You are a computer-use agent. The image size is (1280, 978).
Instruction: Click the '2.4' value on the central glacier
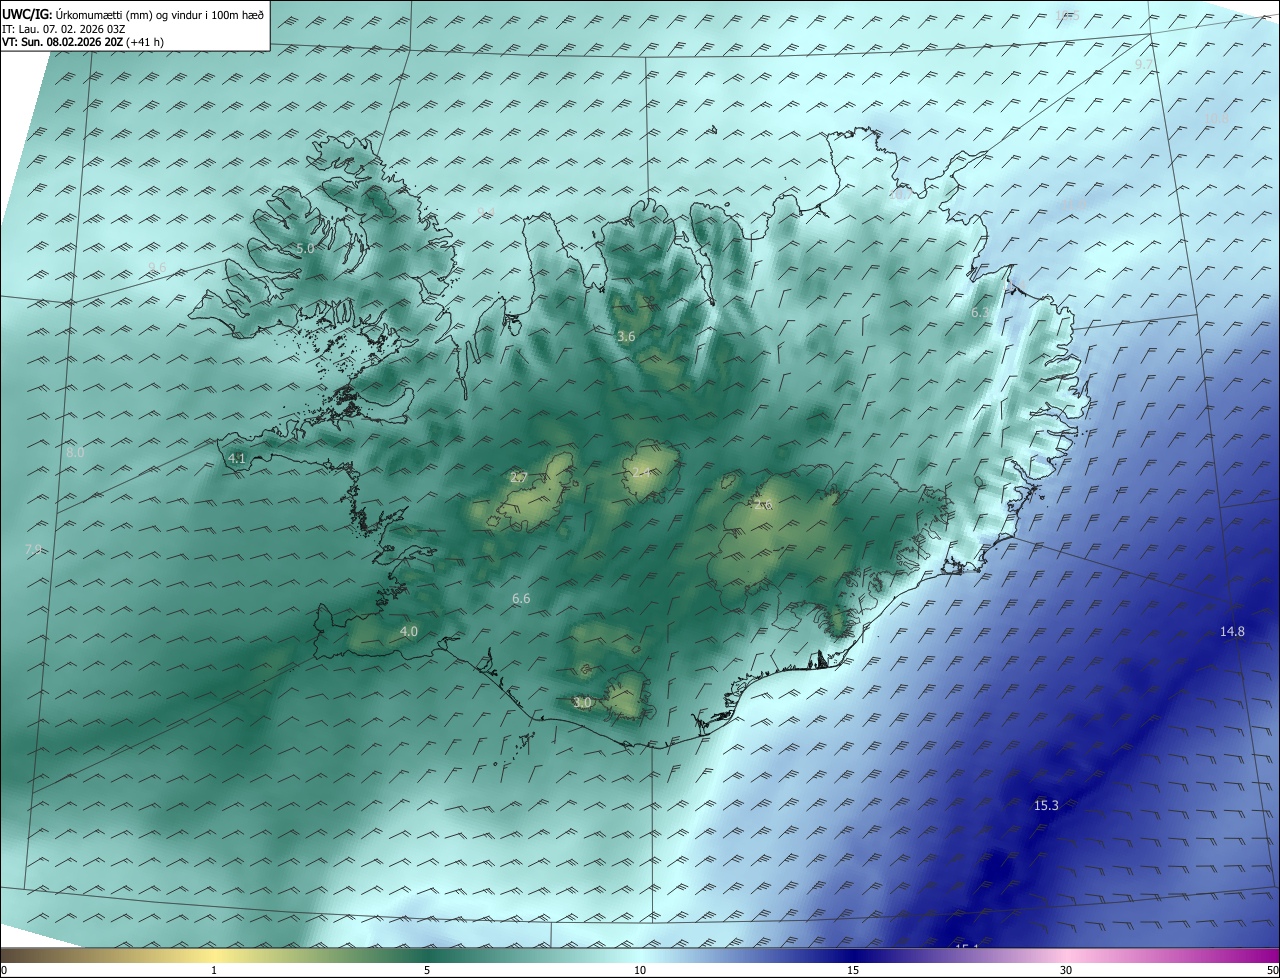(x=640, y=472)
